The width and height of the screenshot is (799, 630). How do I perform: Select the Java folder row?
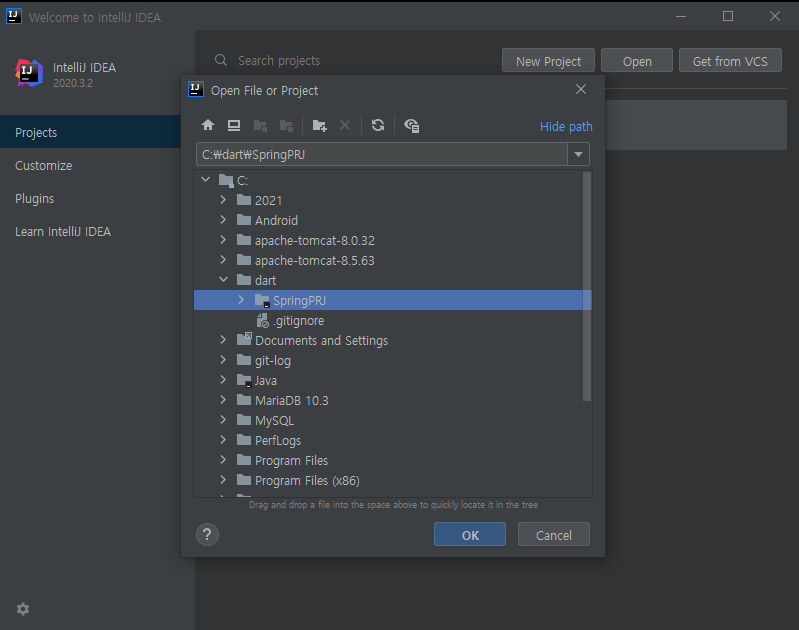[393, 381]
